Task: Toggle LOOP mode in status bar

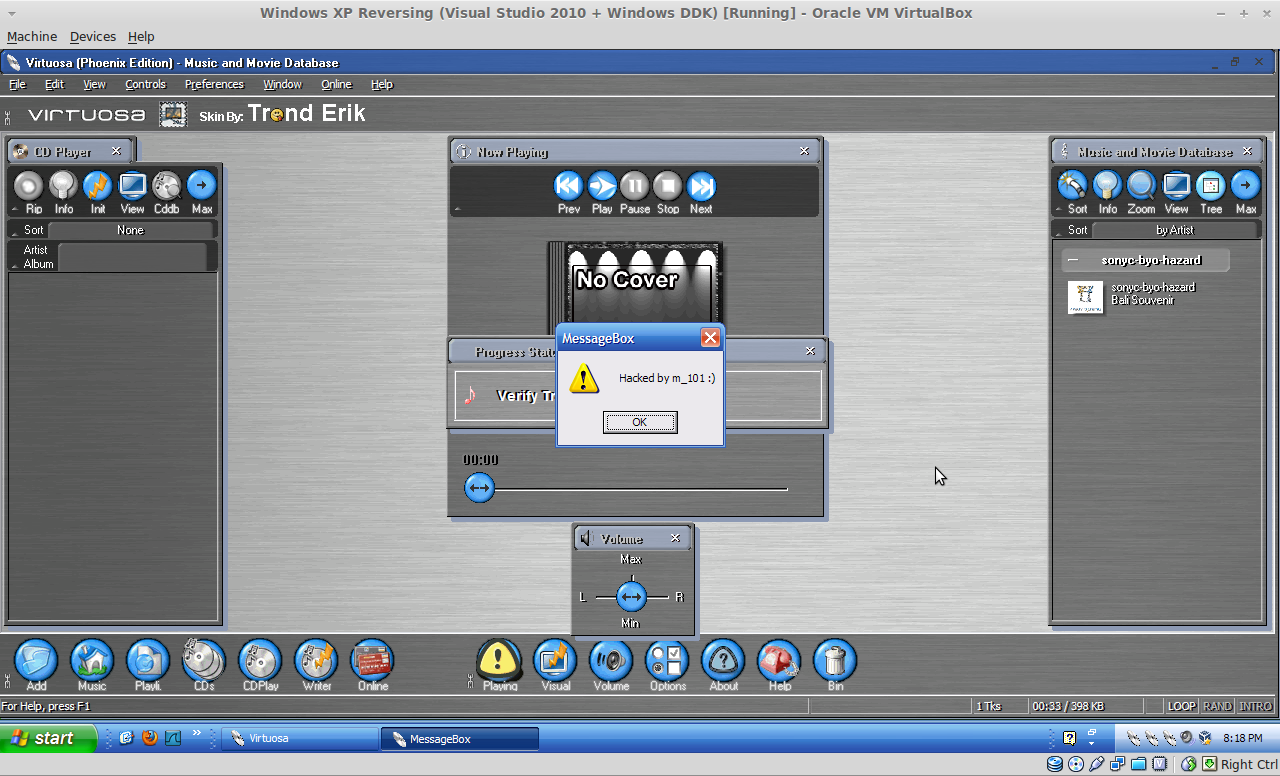Action: 1181,706
